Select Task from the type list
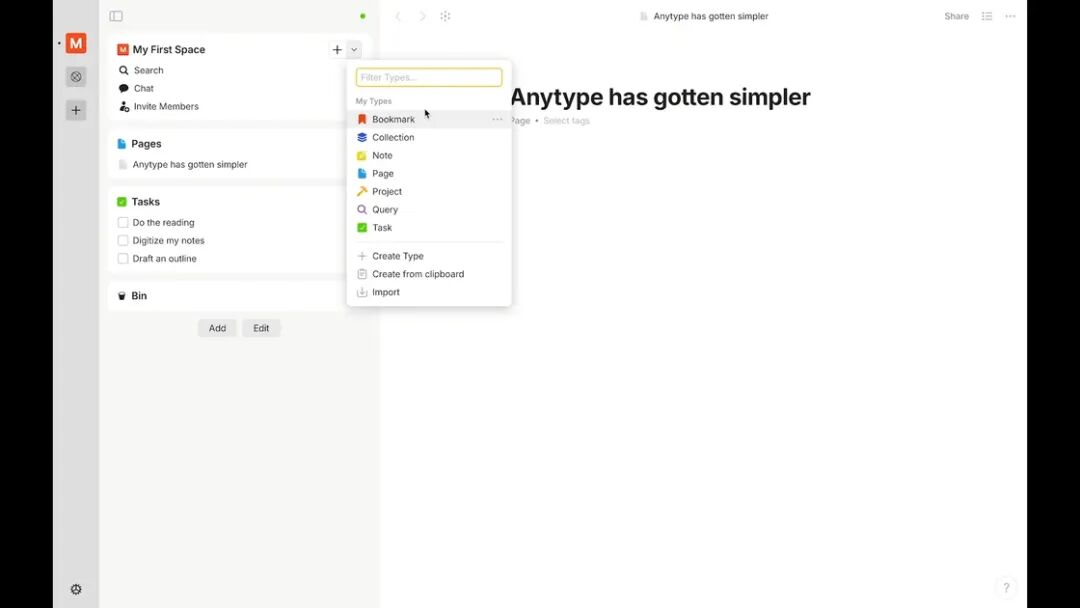The width and height of the screenshot is (1080, 608). click(429, 227)
